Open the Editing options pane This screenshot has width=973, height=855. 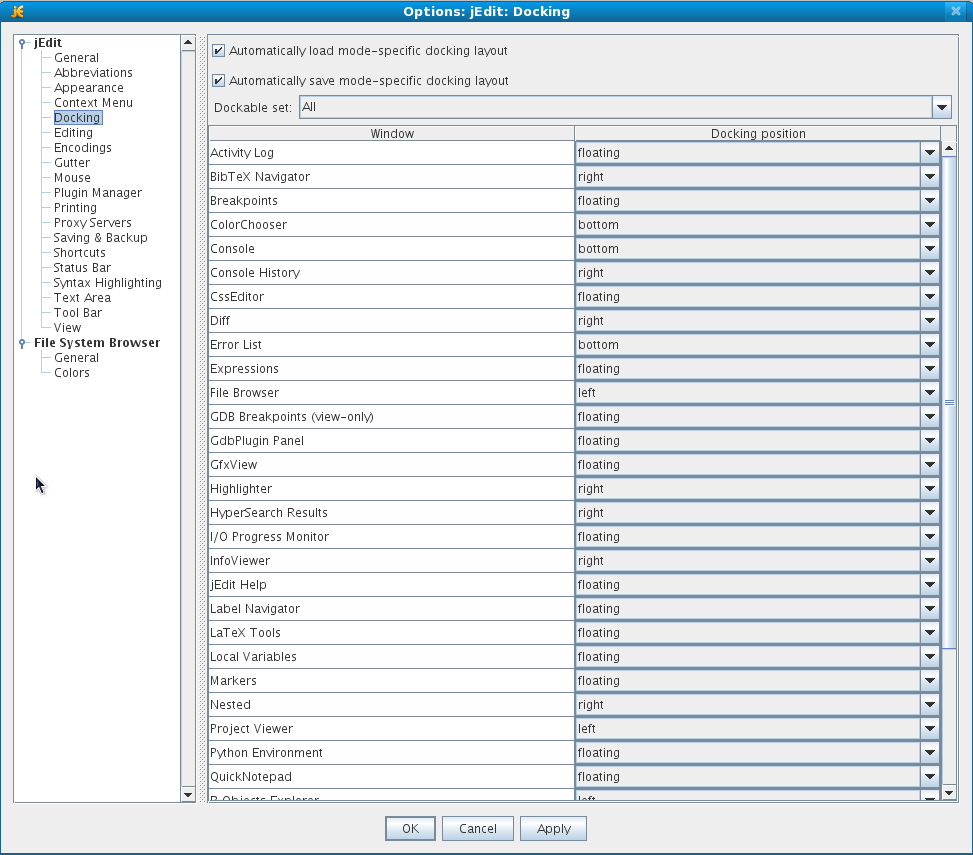point(73,133)
